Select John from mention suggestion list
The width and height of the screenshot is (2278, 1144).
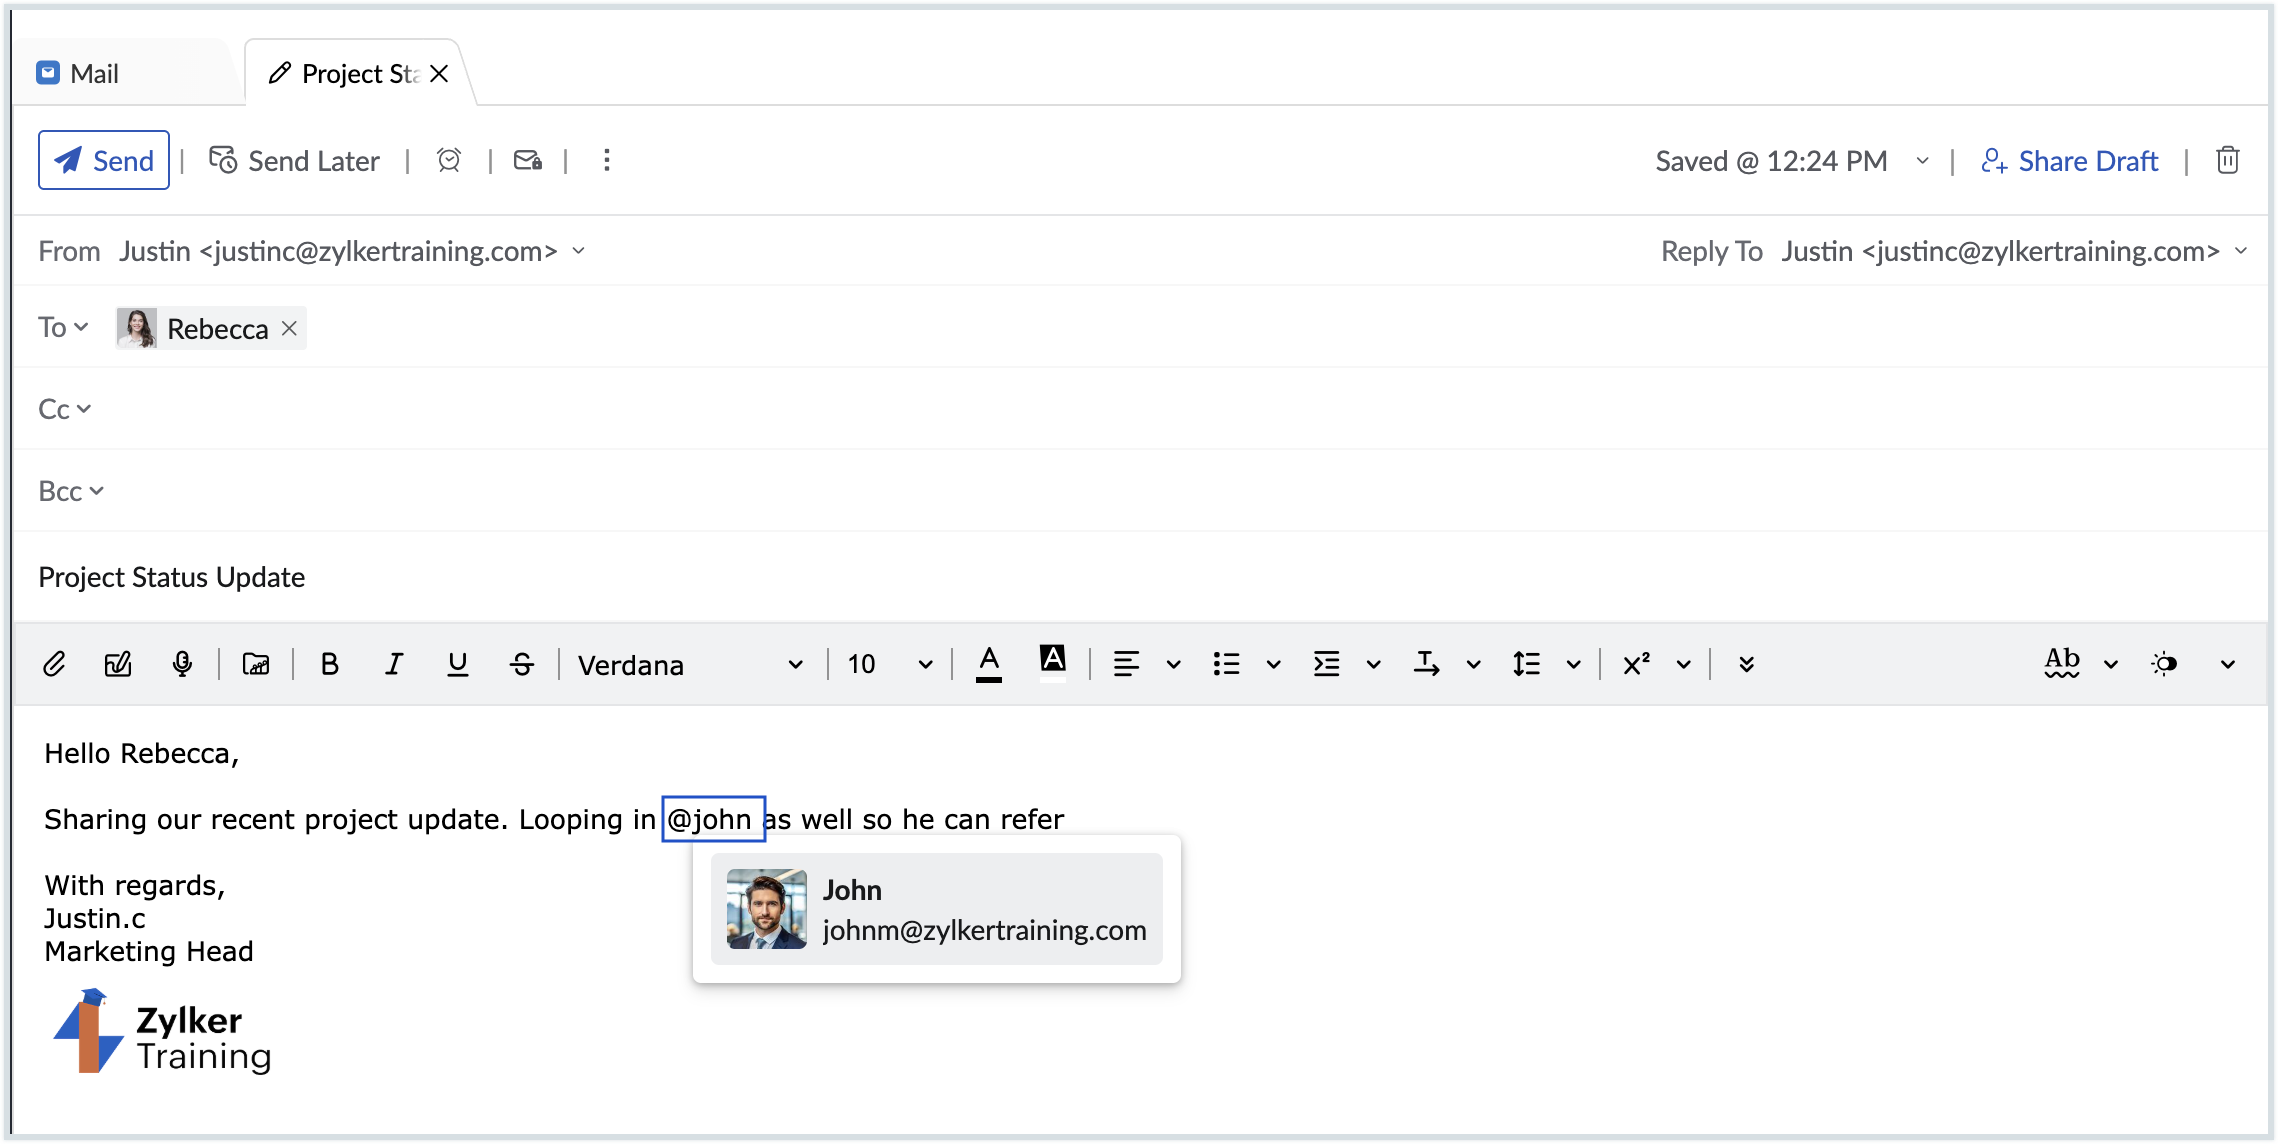[x=936, y=909]
